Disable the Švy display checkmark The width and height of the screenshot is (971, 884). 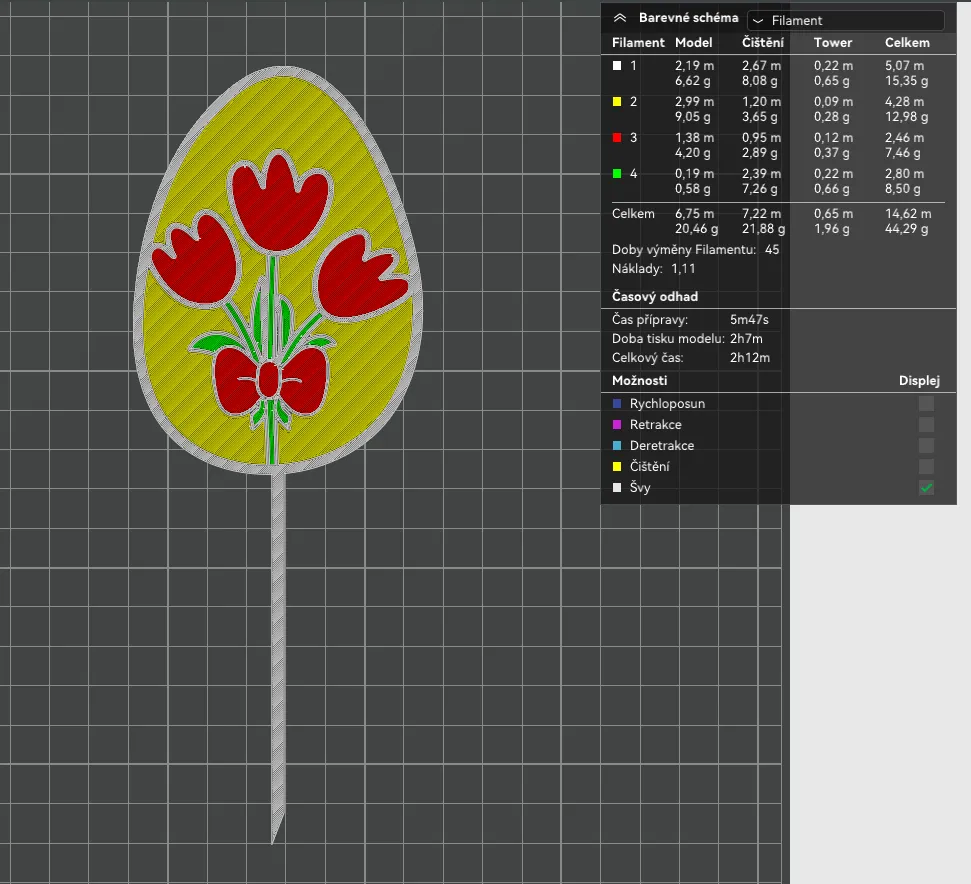coord(926,487)
